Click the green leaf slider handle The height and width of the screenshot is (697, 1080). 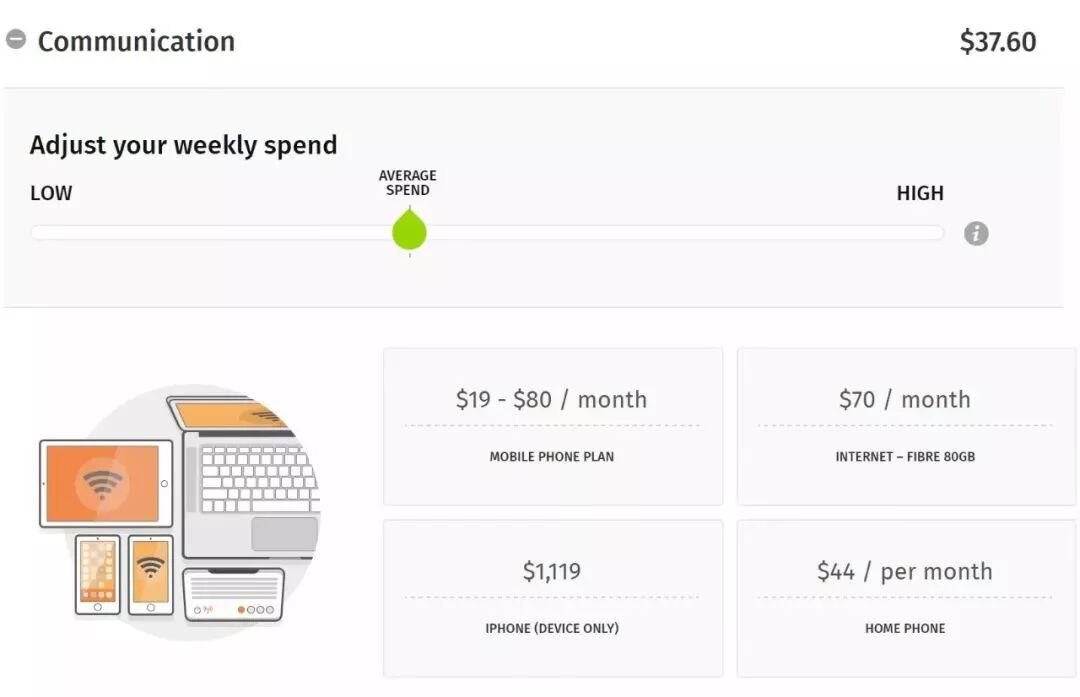(409, 231)
